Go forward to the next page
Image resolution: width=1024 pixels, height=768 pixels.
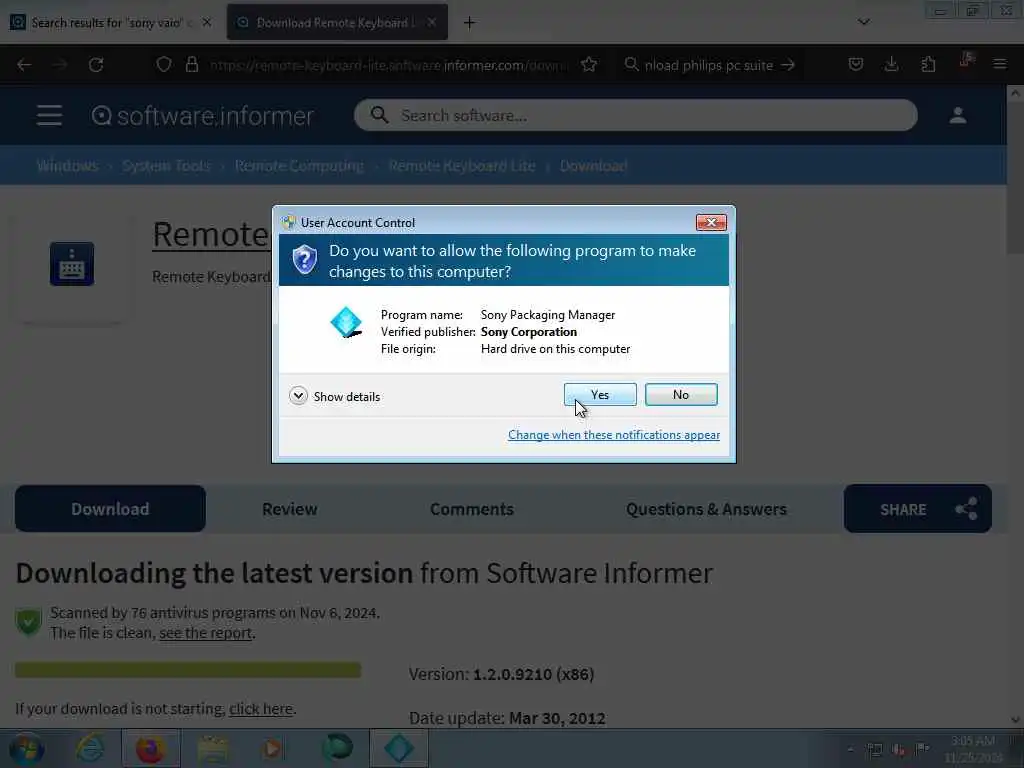tap(59, 65)
